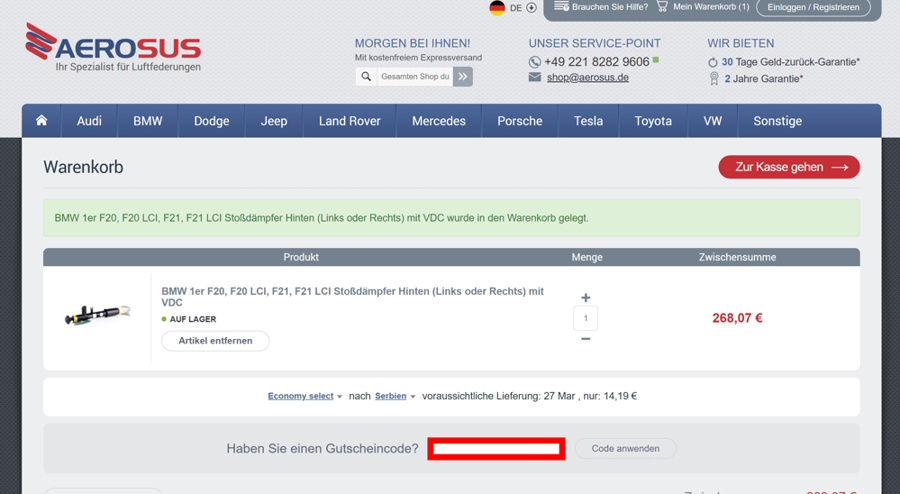The width and height of the screenshot is (900, 494).
Task: Click the shop@aerosus.de email link
Action: click(588, 77)
